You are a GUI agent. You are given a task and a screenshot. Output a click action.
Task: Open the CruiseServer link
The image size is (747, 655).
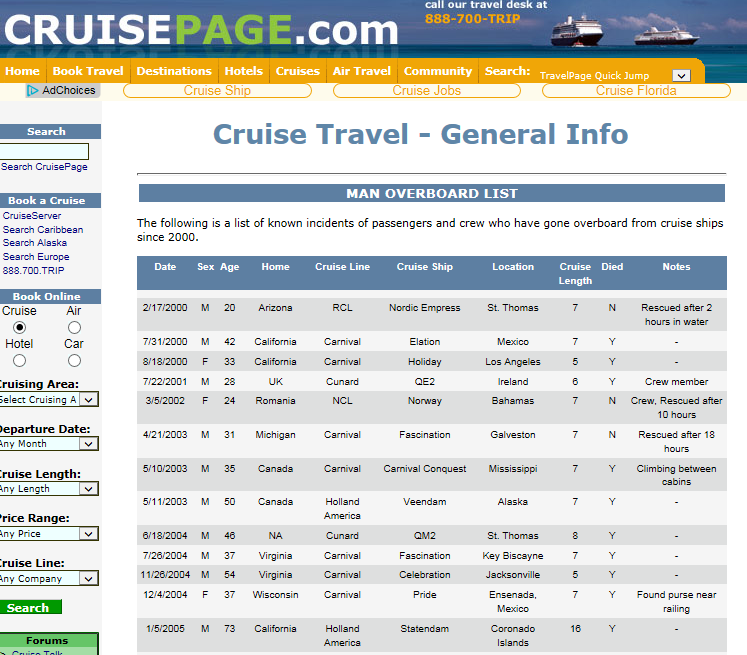(32, 216)
